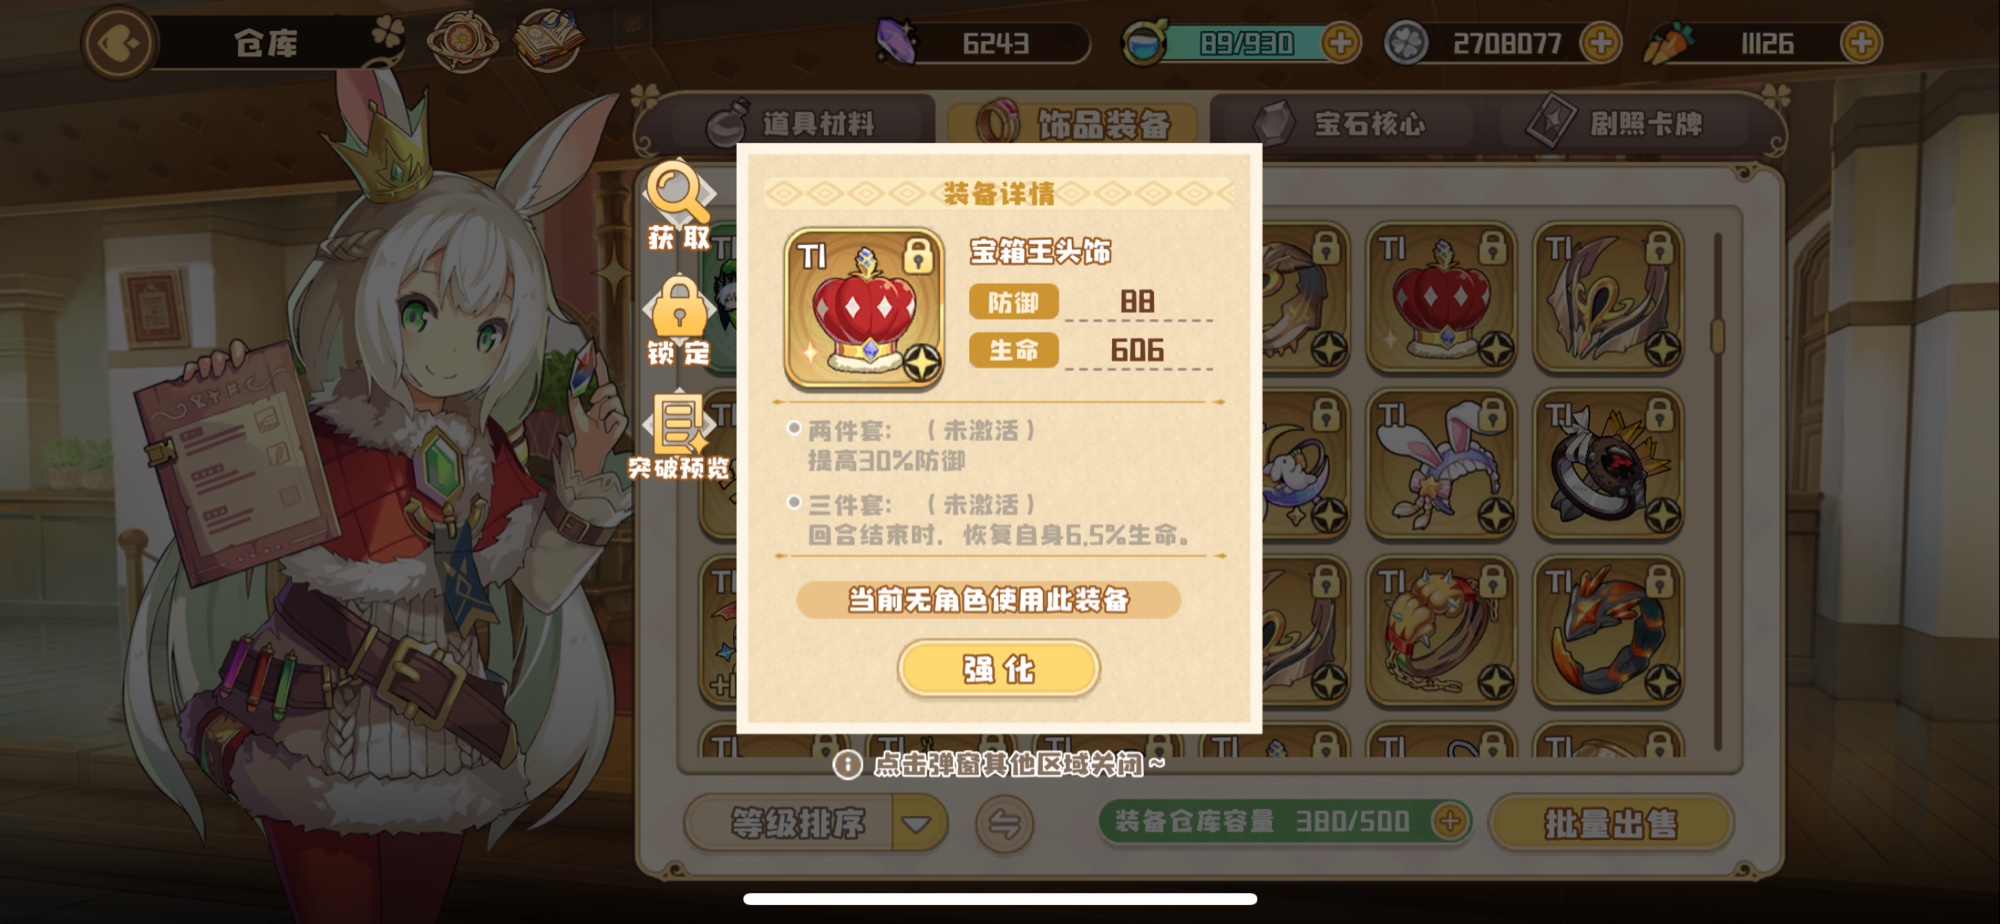The height and width of the screenshot is (924, 2000).
Task: Click the inventory list scrollbar handle
Action: pos(1718,336)
